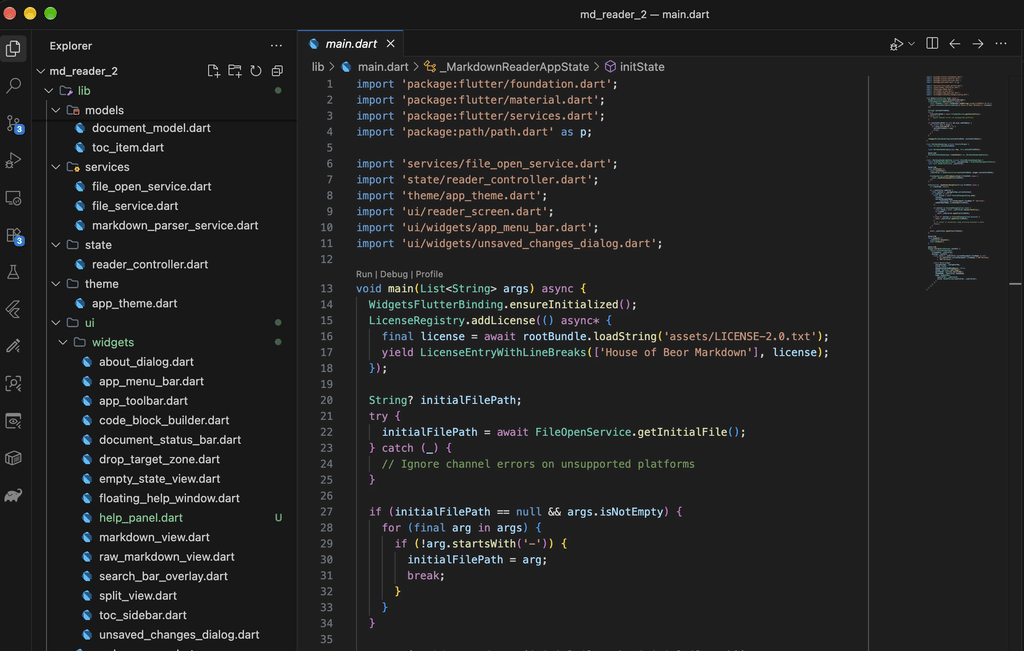Open markdown_view.dart file
This screenshot has height=651, width=1024.
coord(154,537)
